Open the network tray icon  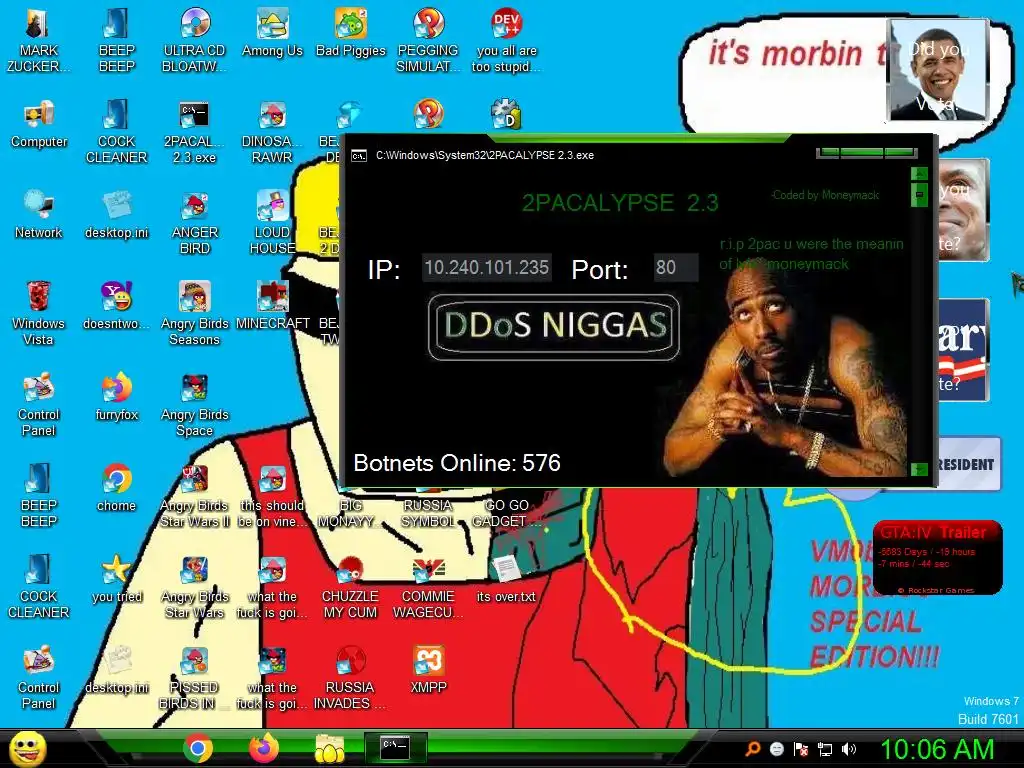(x=825, y=749)
